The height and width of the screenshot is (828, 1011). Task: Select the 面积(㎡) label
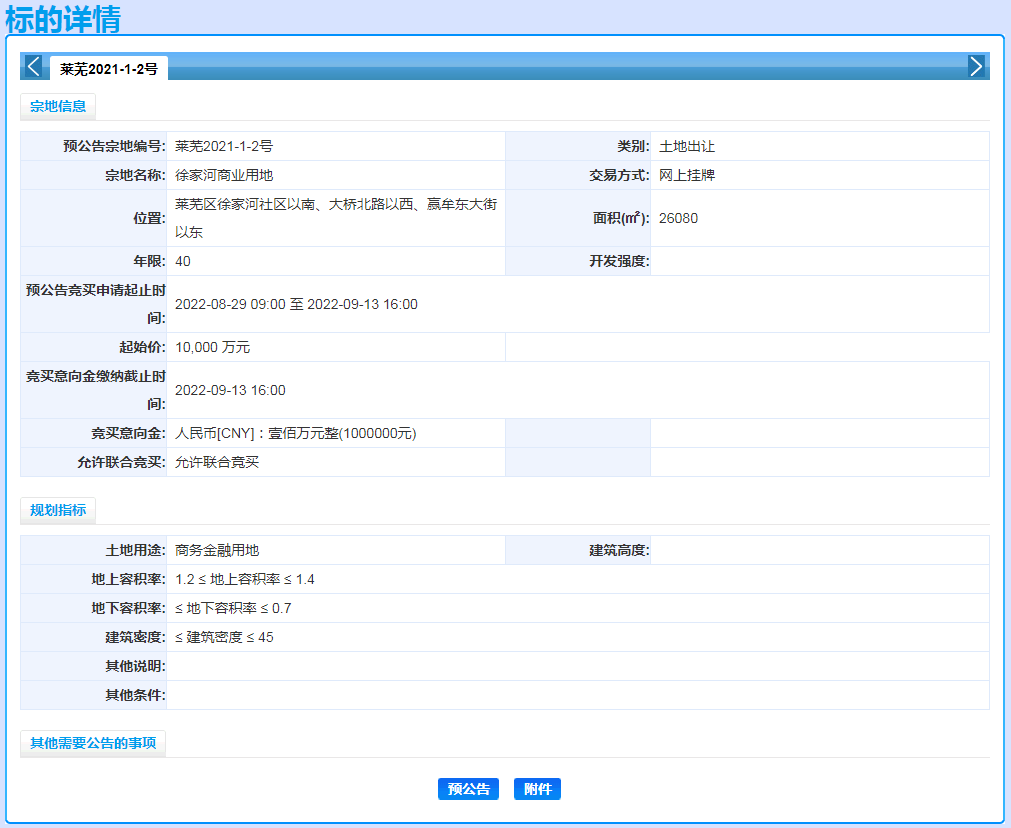point(621,218)
